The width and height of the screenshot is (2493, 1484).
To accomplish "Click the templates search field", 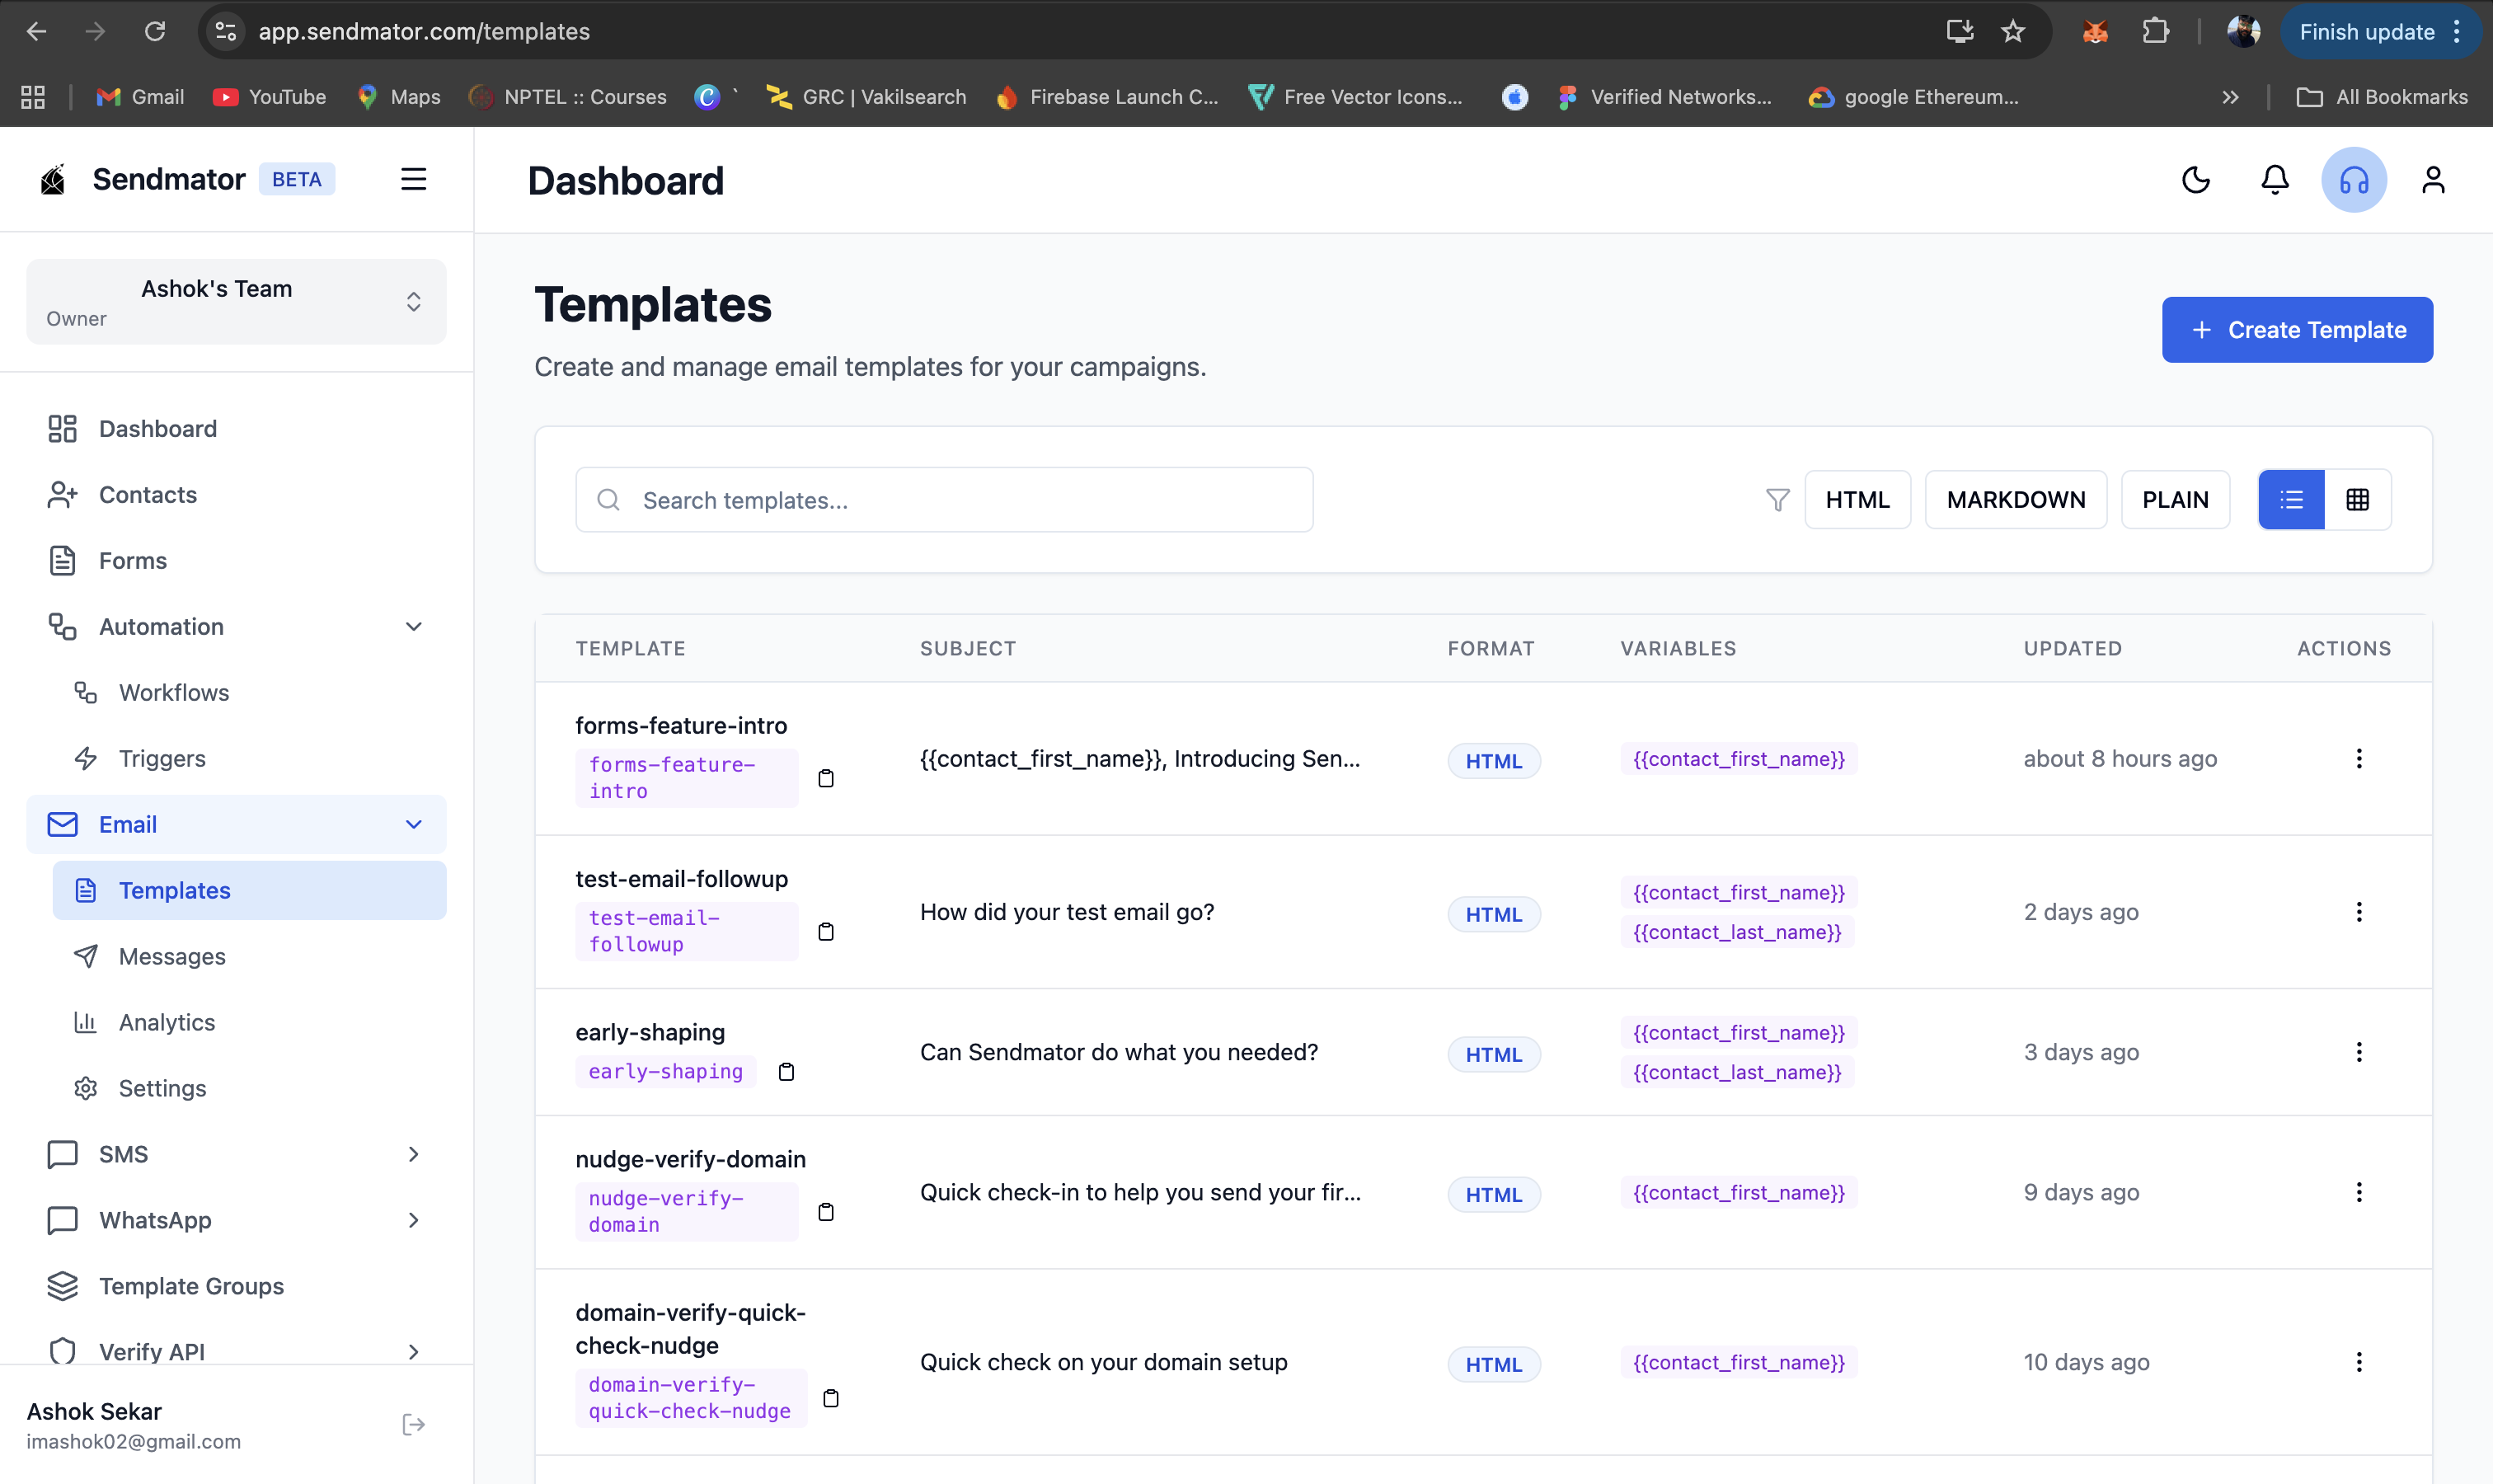I will [x=944, y=499].
